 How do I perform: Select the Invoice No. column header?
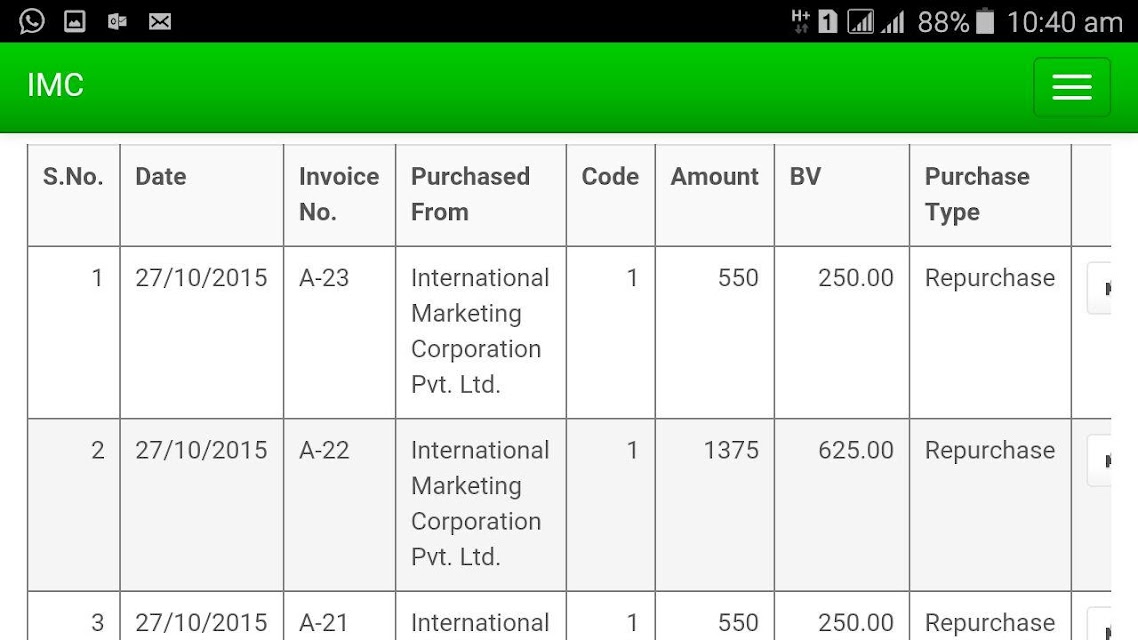[339, 194]
